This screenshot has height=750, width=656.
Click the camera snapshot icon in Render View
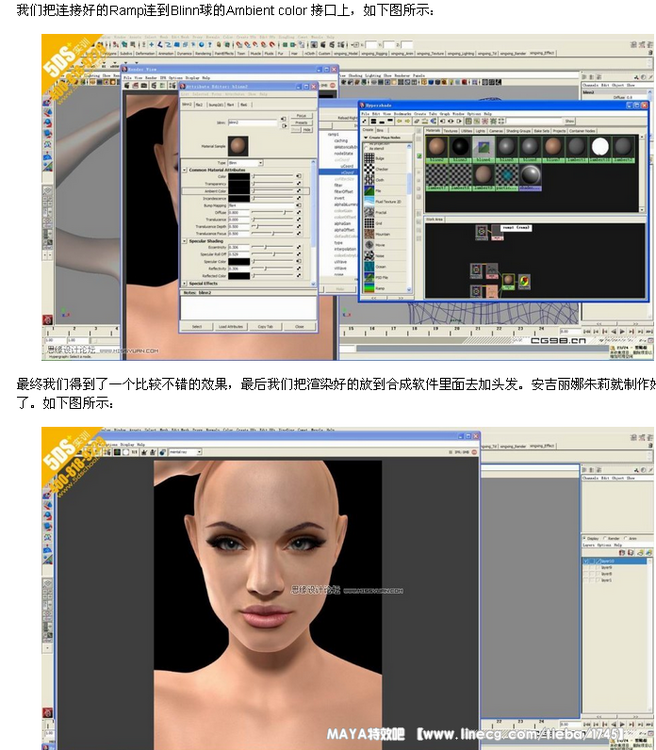click(x=144, y=86)
